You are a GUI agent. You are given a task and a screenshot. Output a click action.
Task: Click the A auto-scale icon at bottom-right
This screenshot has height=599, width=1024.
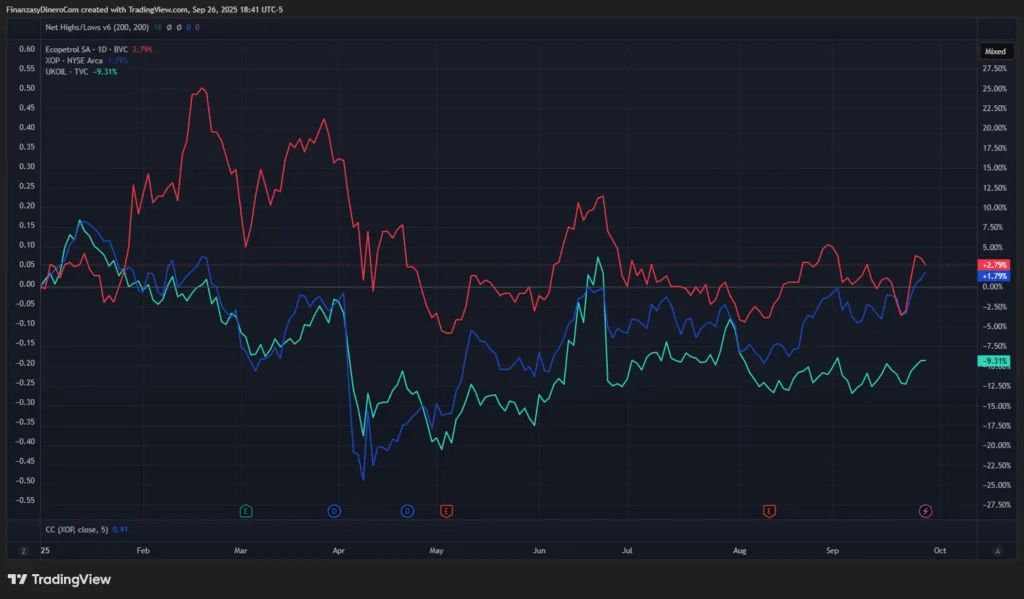tap(997, 550)
